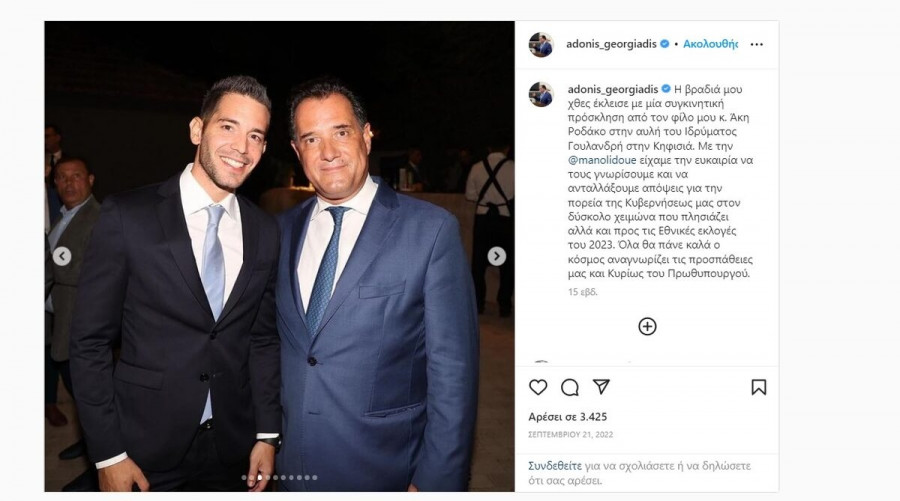Share the post via paper plane icon

[x=601, y=387]
